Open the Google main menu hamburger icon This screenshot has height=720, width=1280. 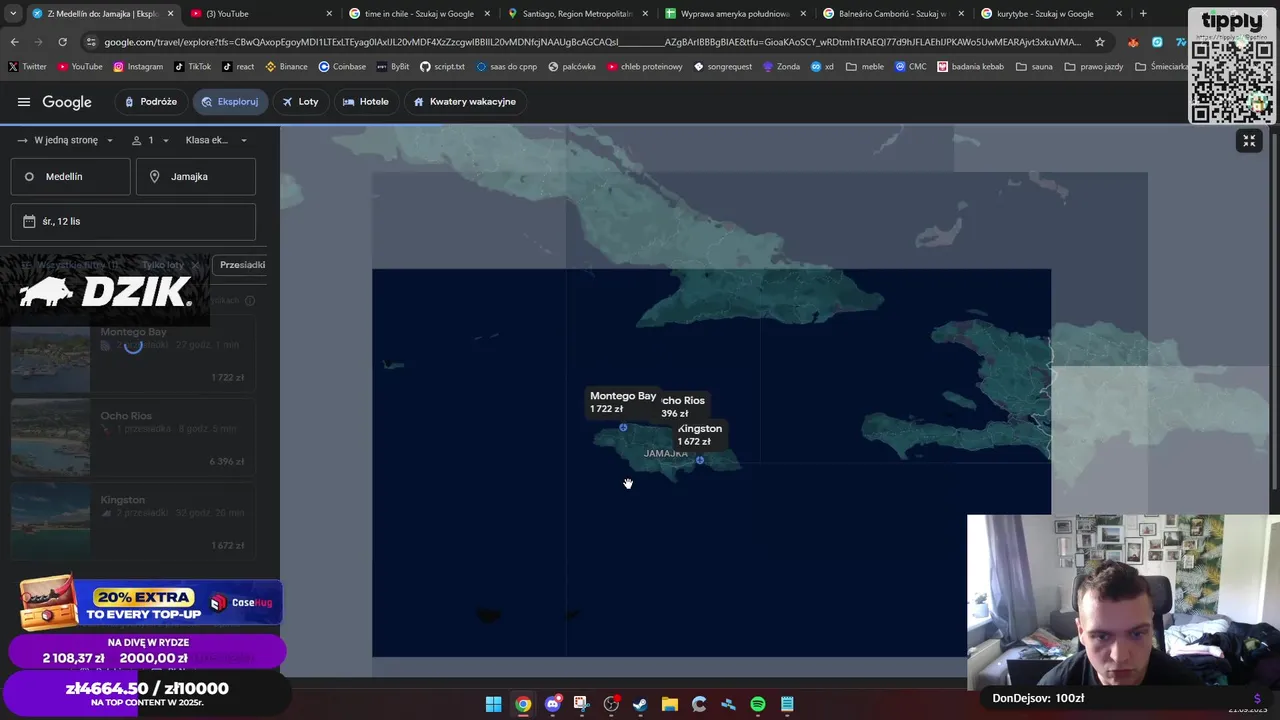[24, 102]
